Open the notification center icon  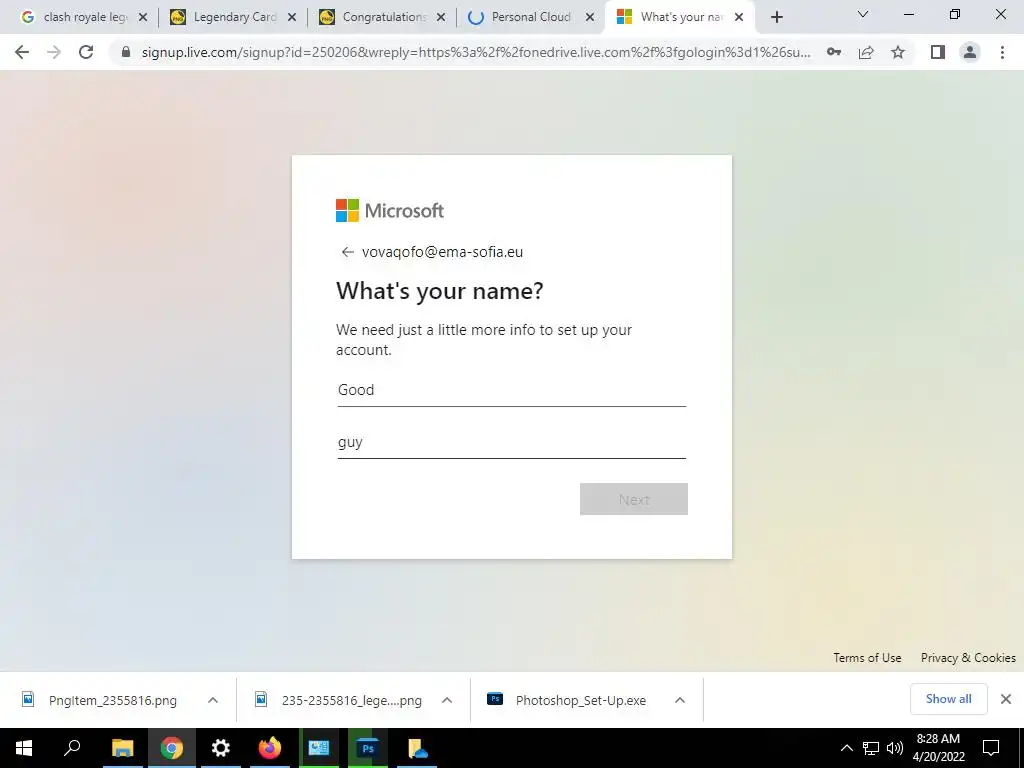coord(991,748)
